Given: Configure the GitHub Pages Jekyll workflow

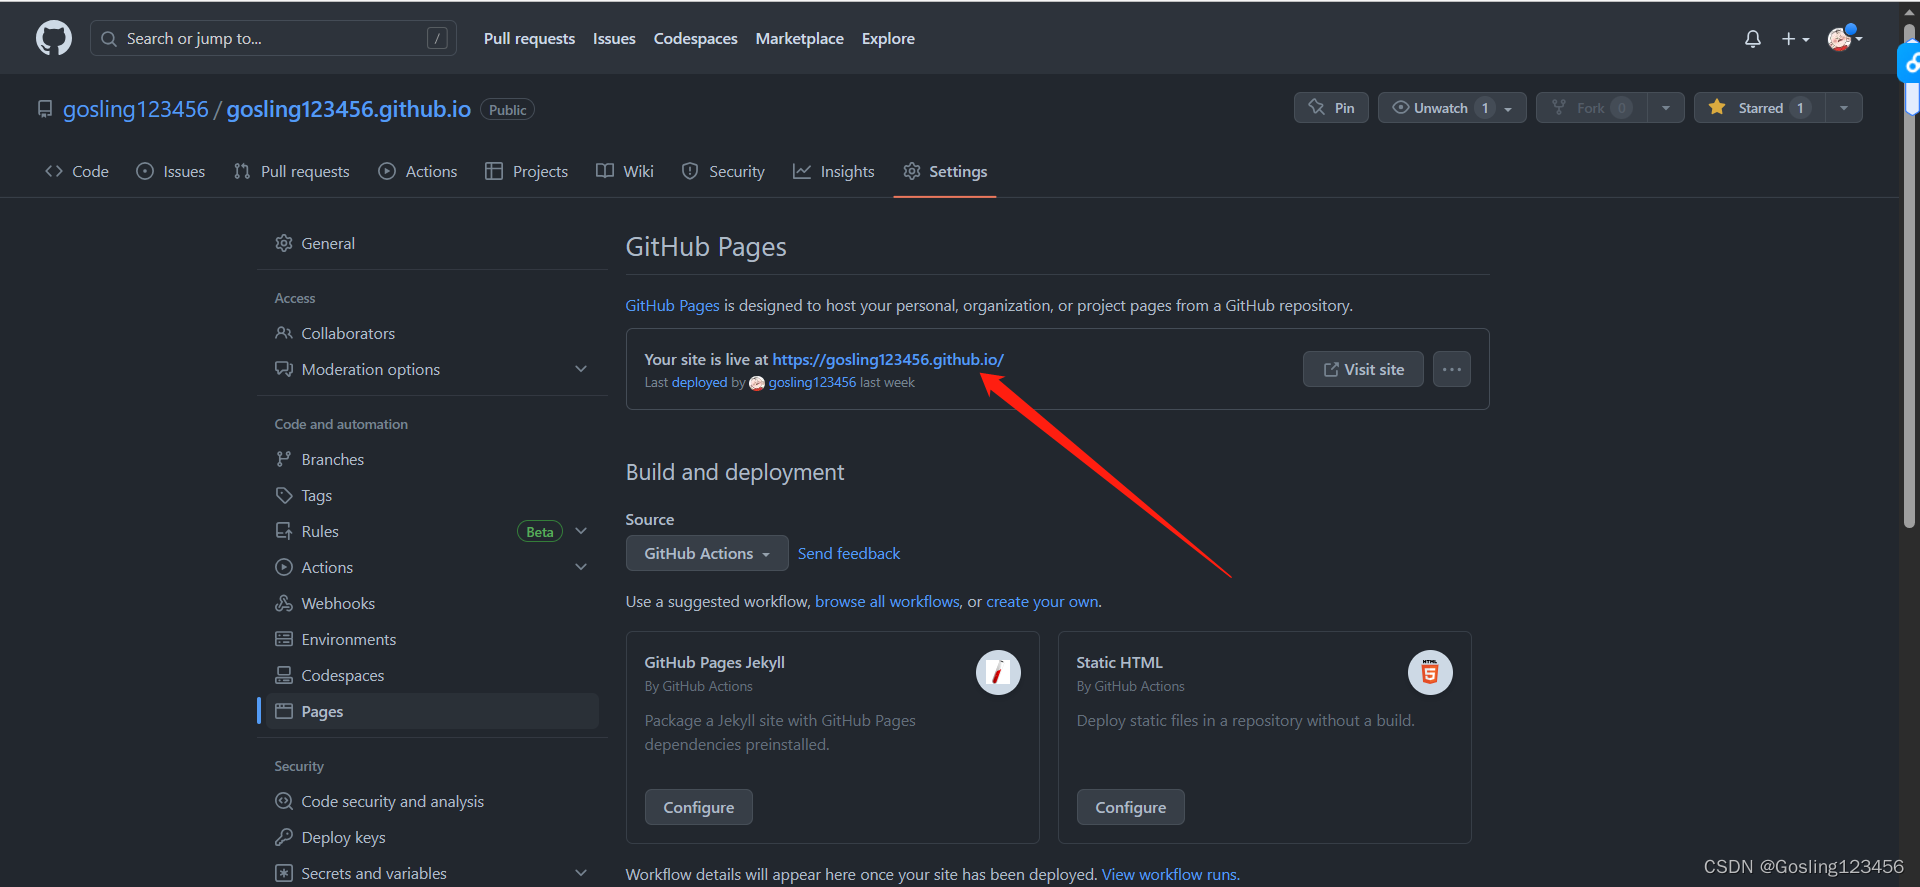Looking at the screenshot, I should tap(699, 807).
